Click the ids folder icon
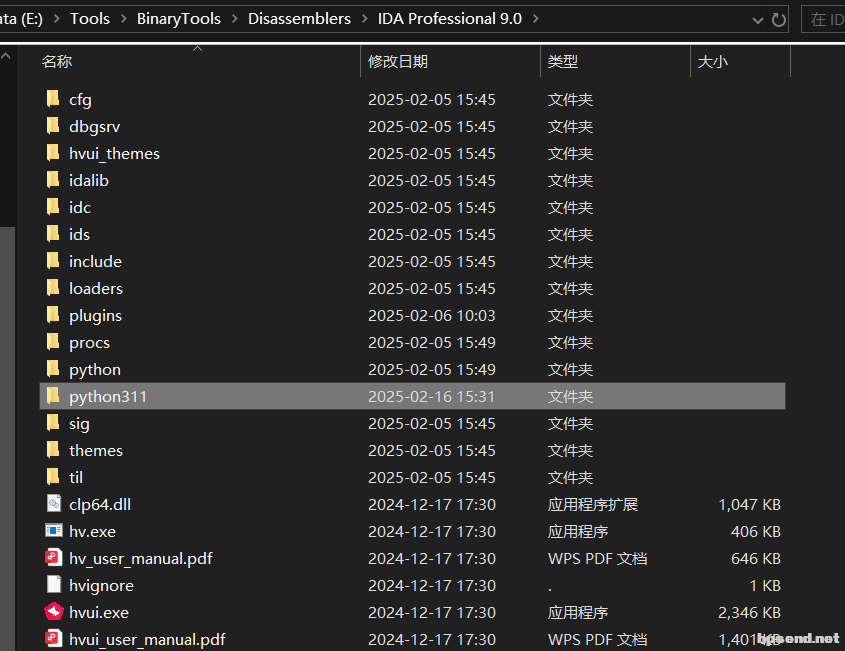This screenshot has width=845, height=651. [53, 234]
